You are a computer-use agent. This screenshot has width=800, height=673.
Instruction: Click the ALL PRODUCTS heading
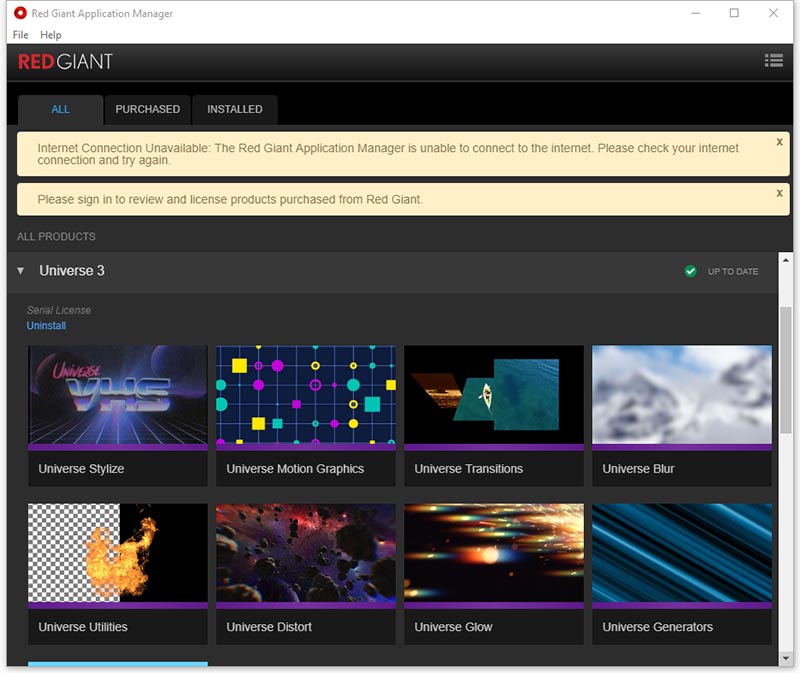point(56,236)
